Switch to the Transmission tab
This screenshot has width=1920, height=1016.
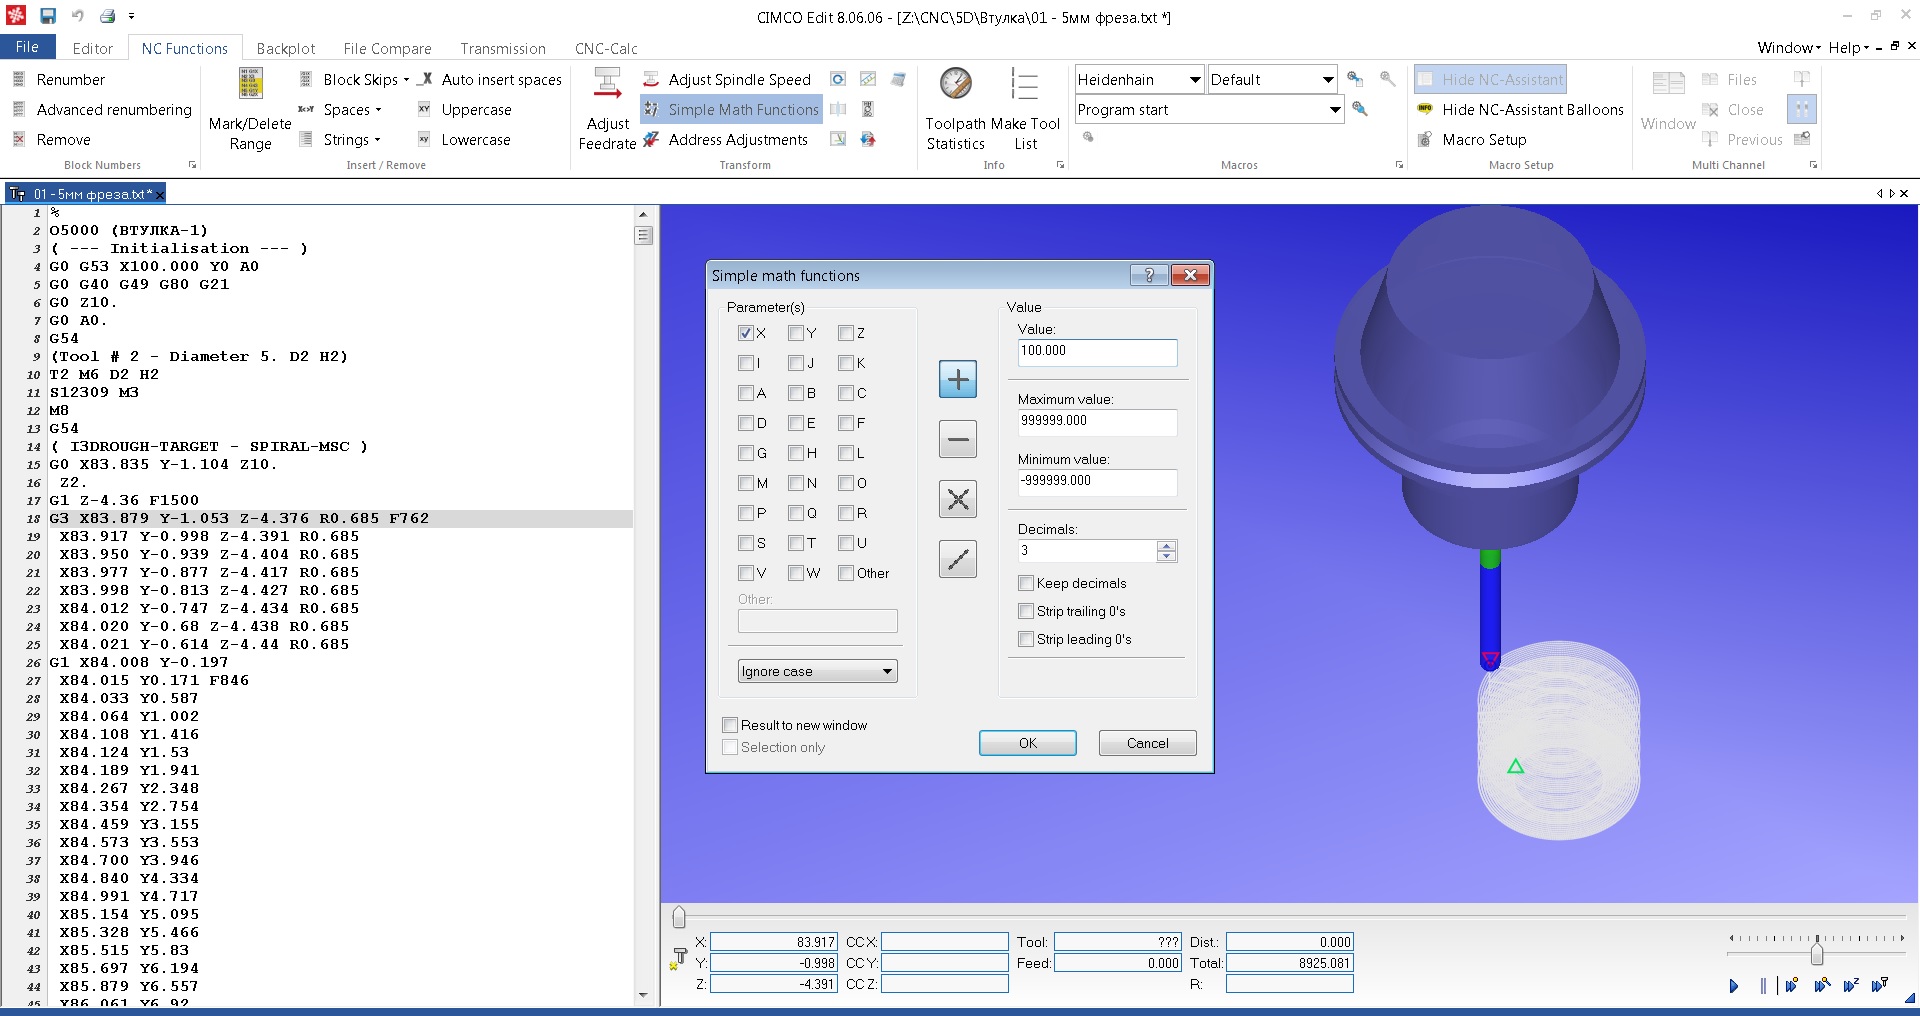[503, 48]
